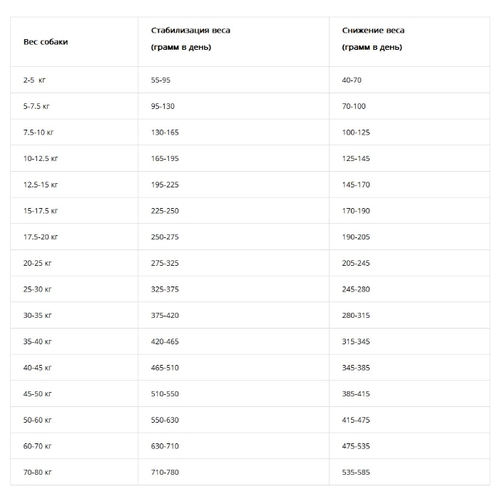Click the '145-170' weight loss cell
This screenshot has width=500, height=500.
coord(356,185)
